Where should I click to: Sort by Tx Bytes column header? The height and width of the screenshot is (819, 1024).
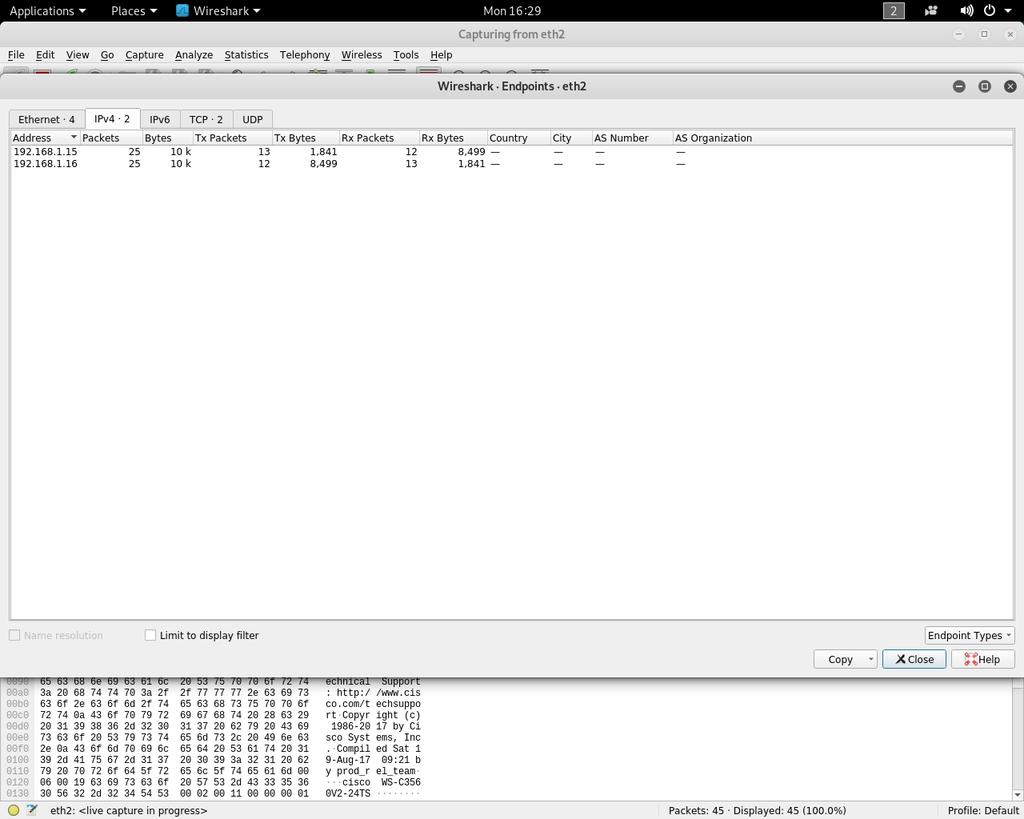click(306, 138)
